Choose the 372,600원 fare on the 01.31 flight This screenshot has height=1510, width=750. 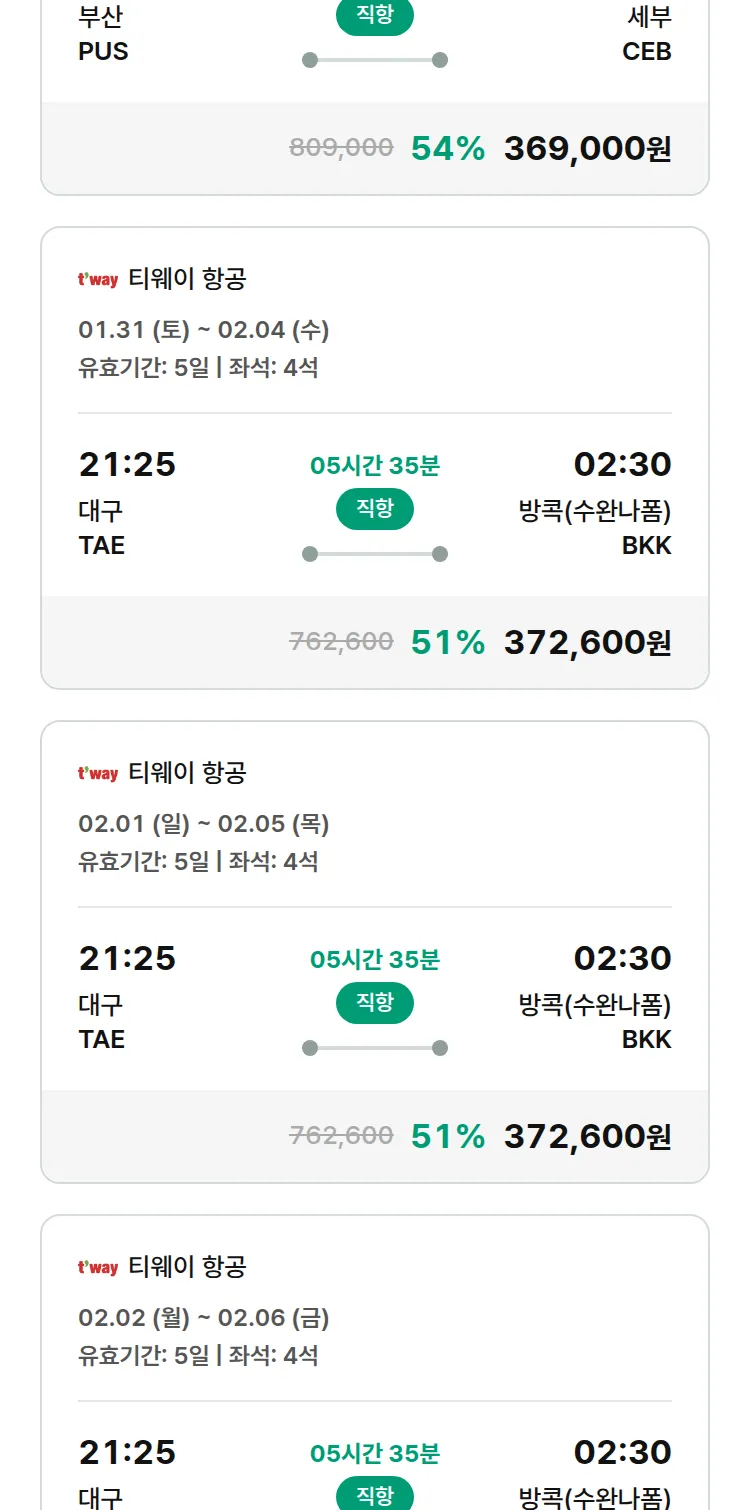tap(587, 642)
